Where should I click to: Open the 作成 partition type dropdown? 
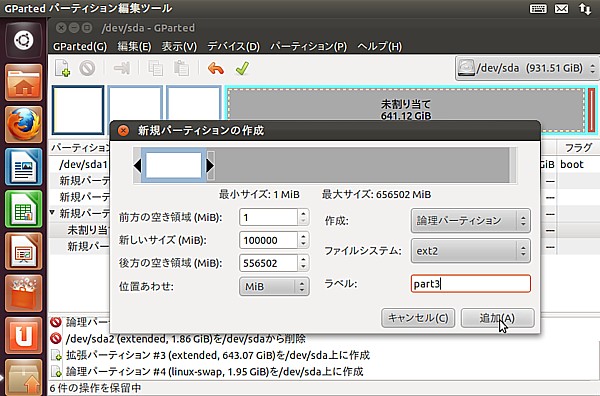point(471,221)
